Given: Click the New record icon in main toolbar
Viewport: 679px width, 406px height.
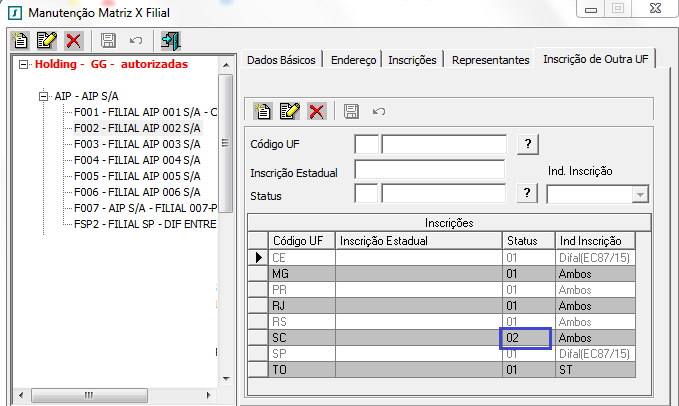Looking at the screenshot, I should point(20,41).
